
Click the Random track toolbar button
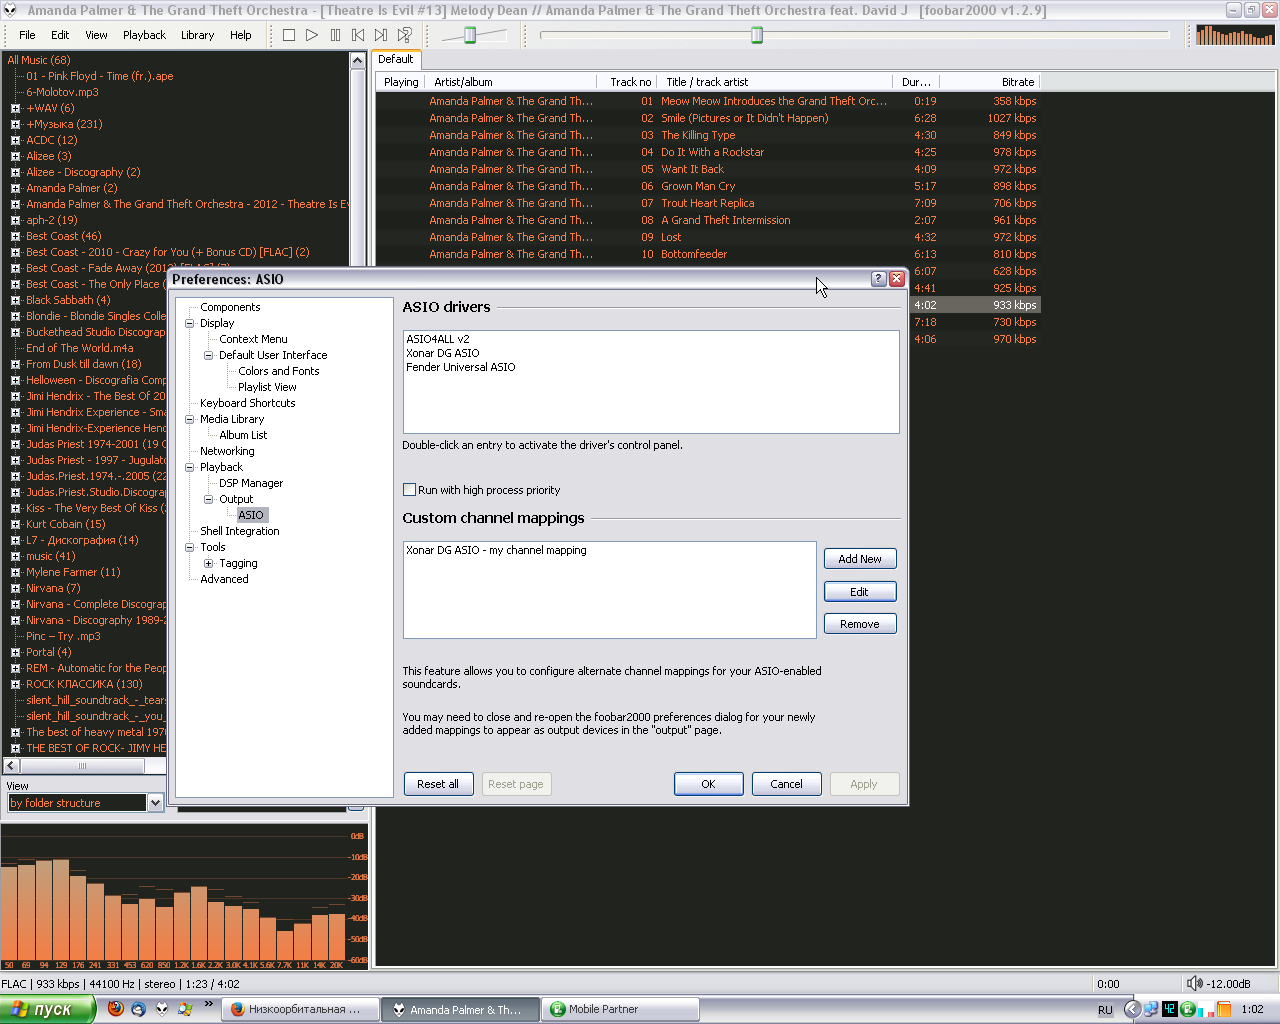point(405,35)
